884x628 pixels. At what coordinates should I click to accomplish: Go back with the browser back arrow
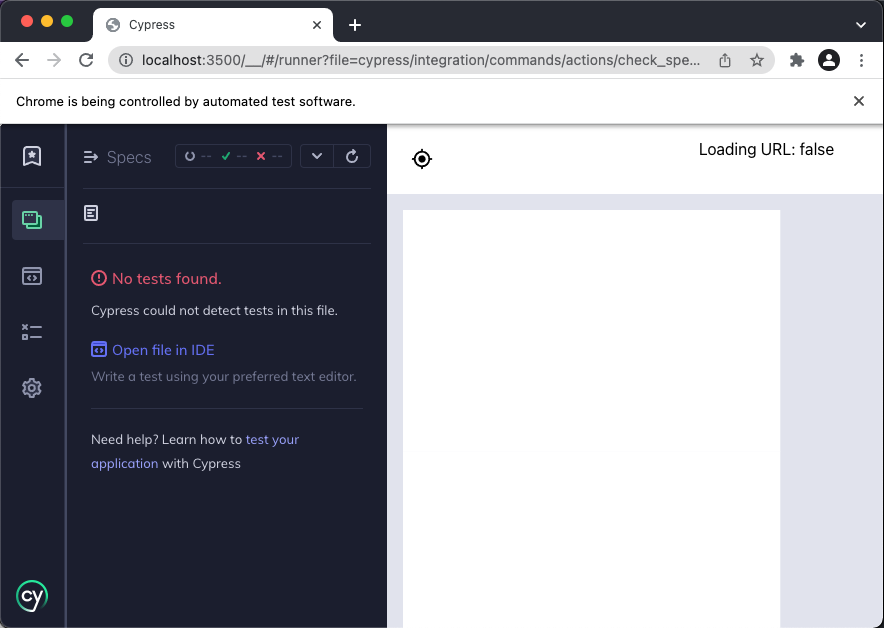[x=22, y=60]
